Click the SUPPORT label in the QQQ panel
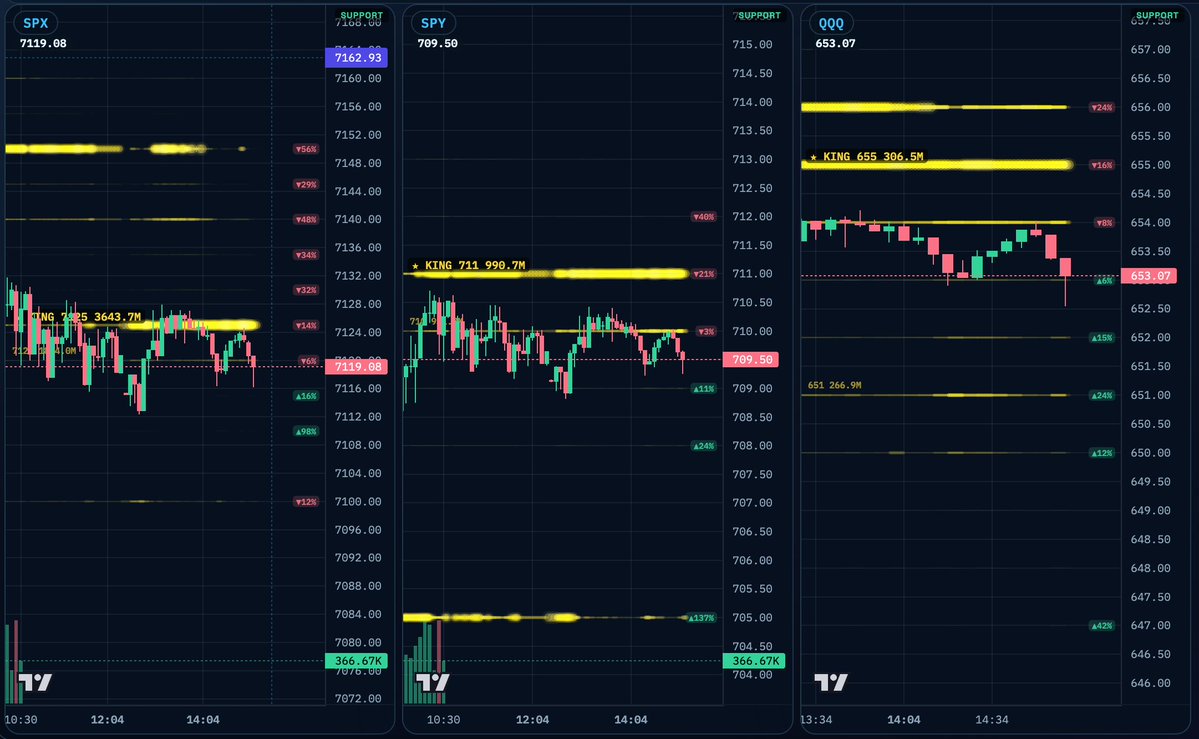1199x739 pixels. pos(1157,15)
